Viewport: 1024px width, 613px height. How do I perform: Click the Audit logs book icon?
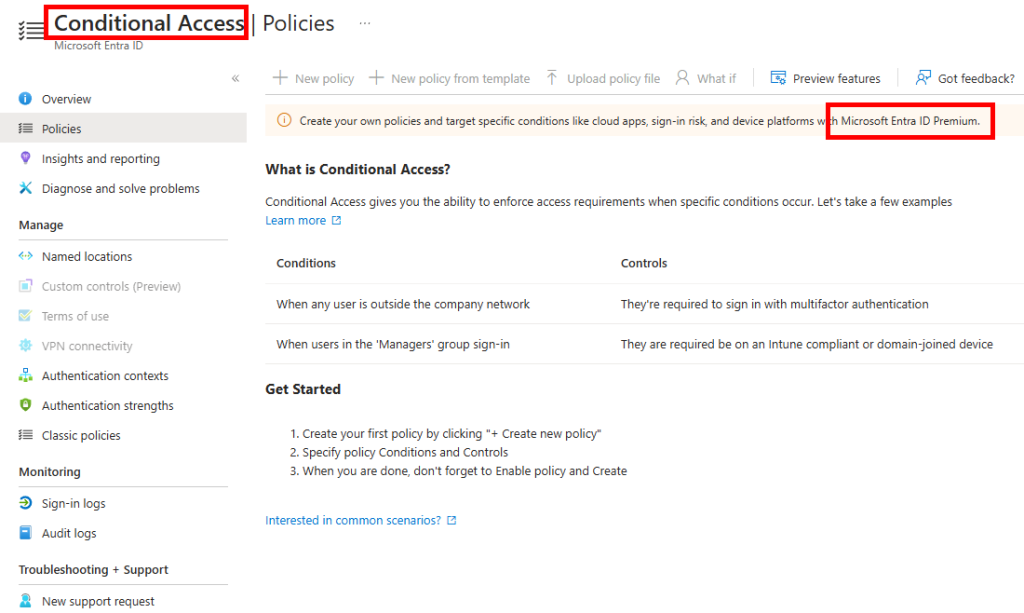click(25, 533)
